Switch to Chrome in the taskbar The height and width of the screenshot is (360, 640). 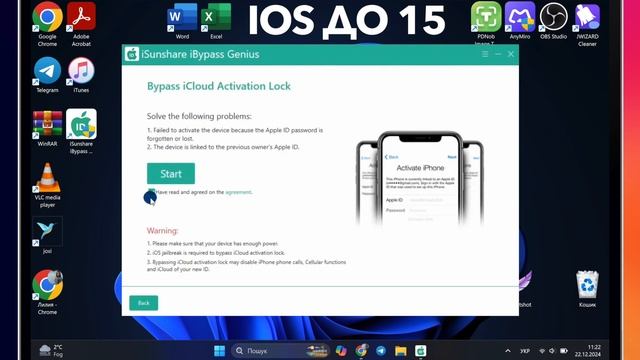pyautogui.click(x=361, y=351)
